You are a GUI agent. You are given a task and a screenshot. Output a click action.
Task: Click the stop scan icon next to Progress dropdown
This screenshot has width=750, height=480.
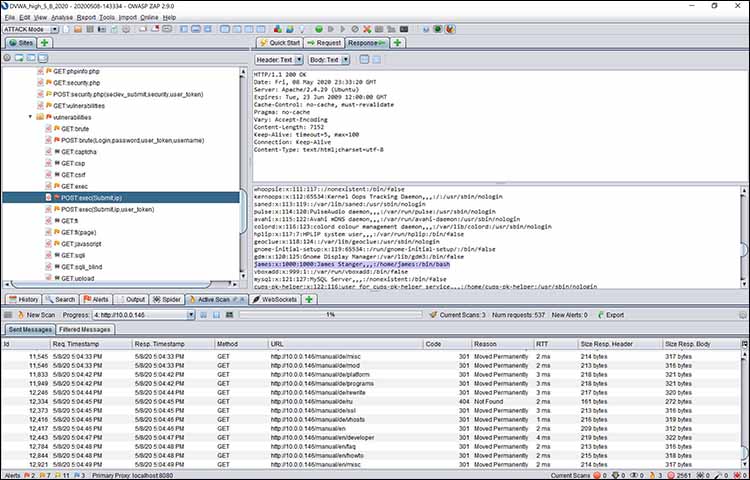point(217,315)
